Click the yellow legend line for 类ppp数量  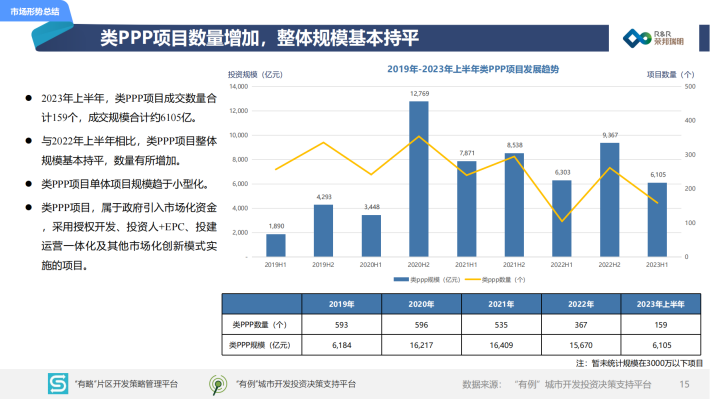(x=472, y=279)
